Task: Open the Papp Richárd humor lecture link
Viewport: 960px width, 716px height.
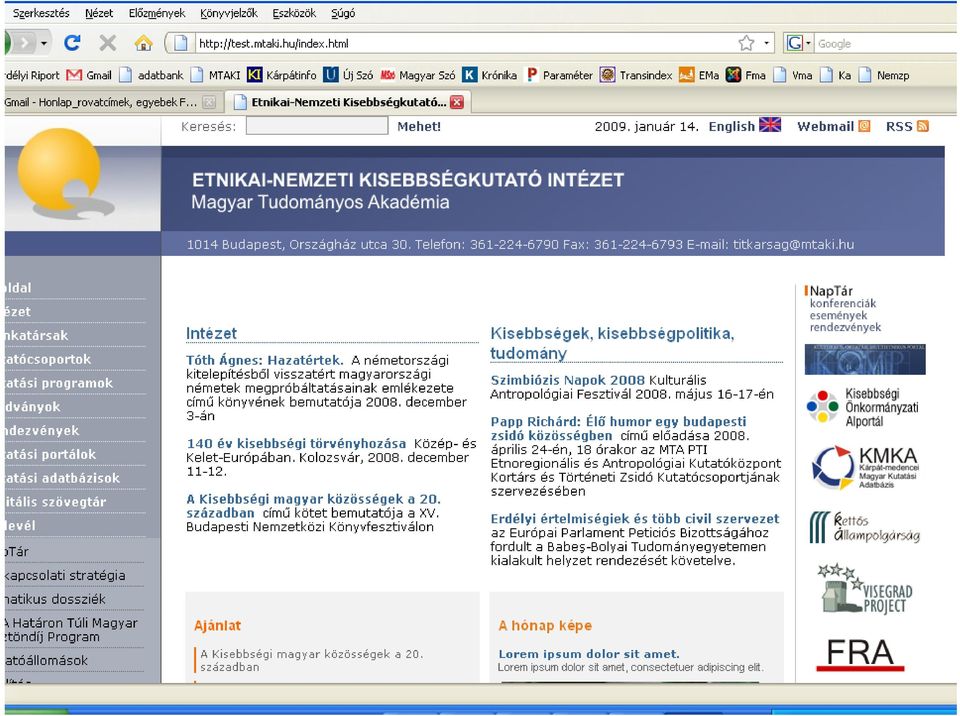Action: (618, 428)
